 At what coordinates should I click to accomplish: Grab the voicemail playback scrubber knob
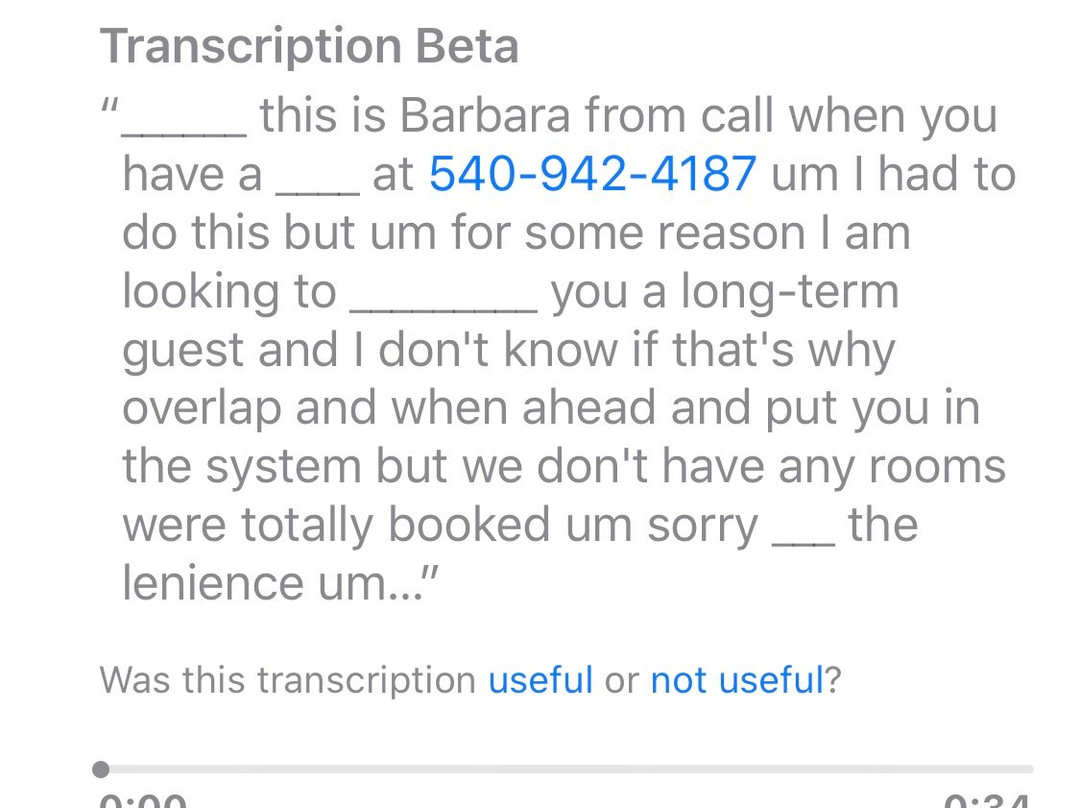coord(101,769)
